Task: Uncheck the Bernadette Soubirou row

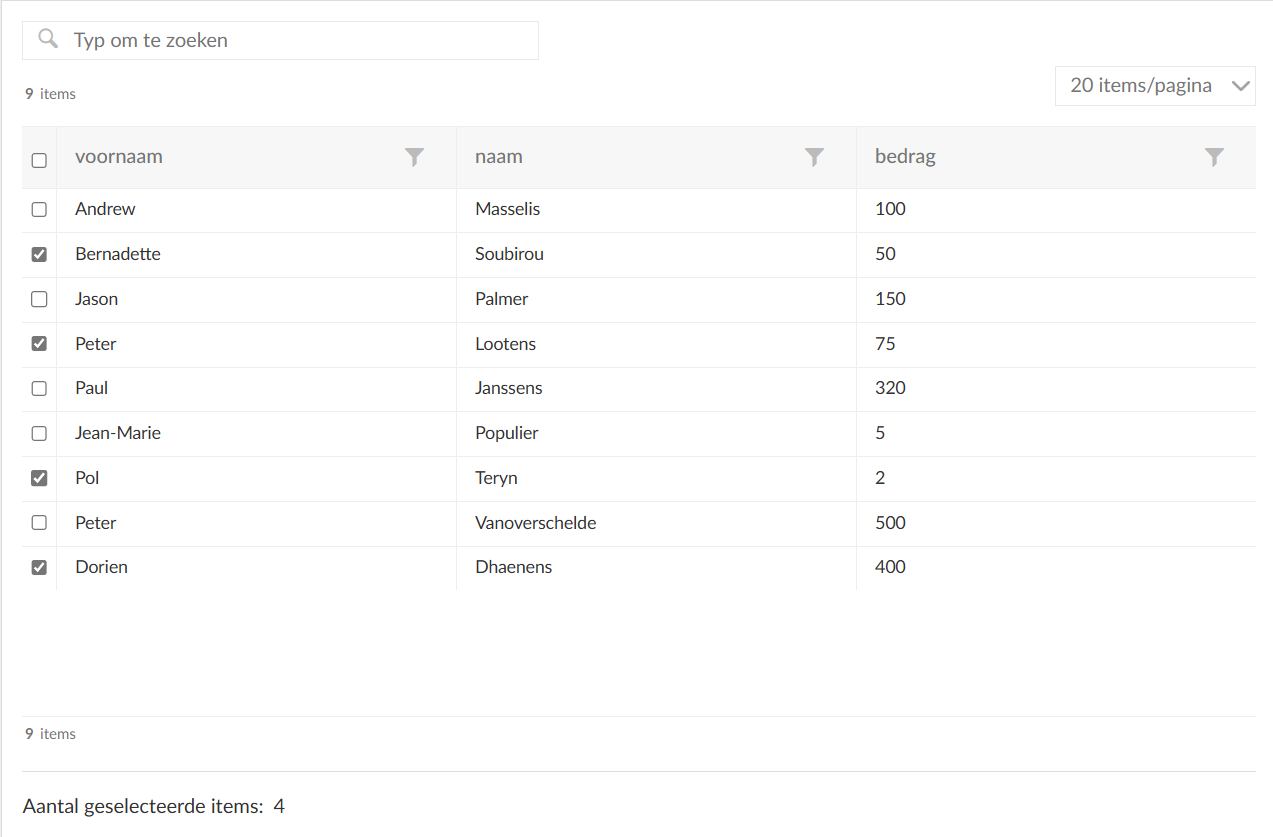Action: [39, 254]
